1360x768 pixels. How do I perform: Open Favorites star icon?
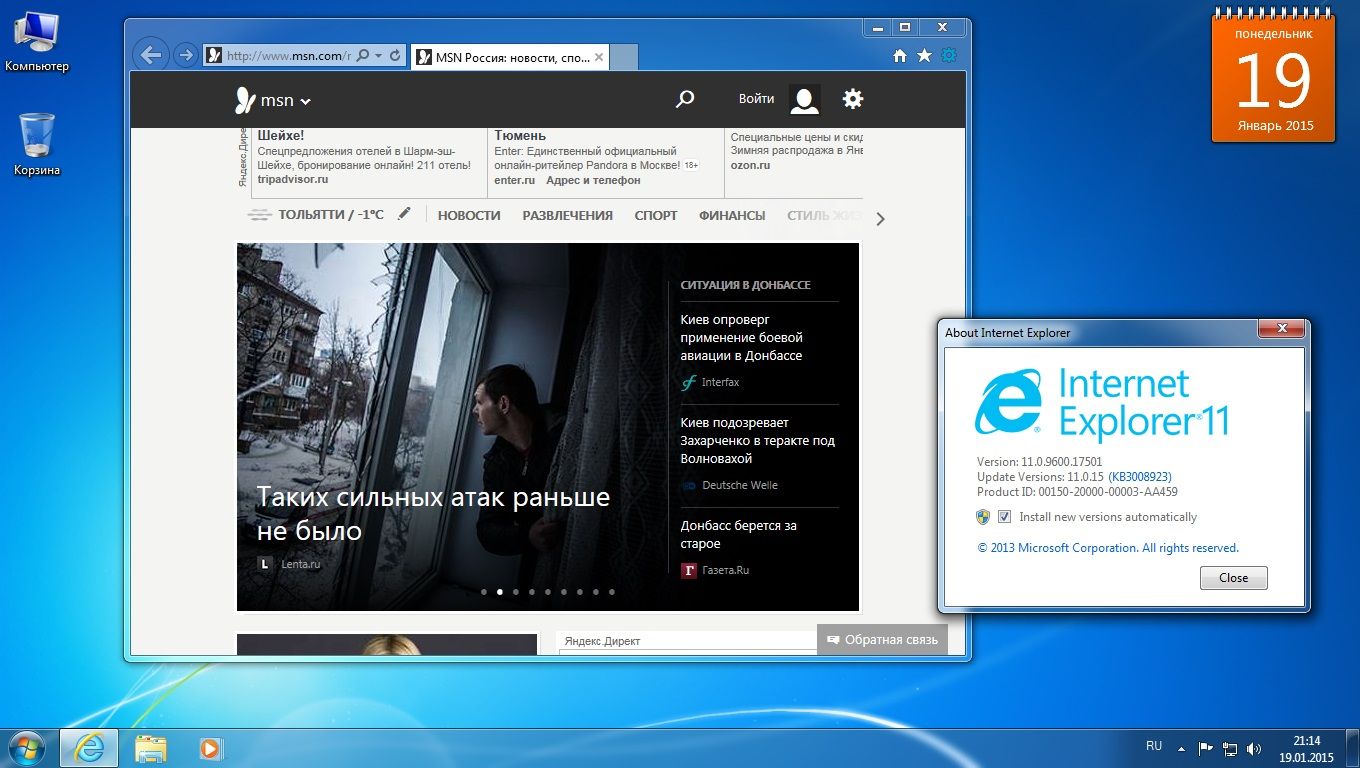click(924, 56)
